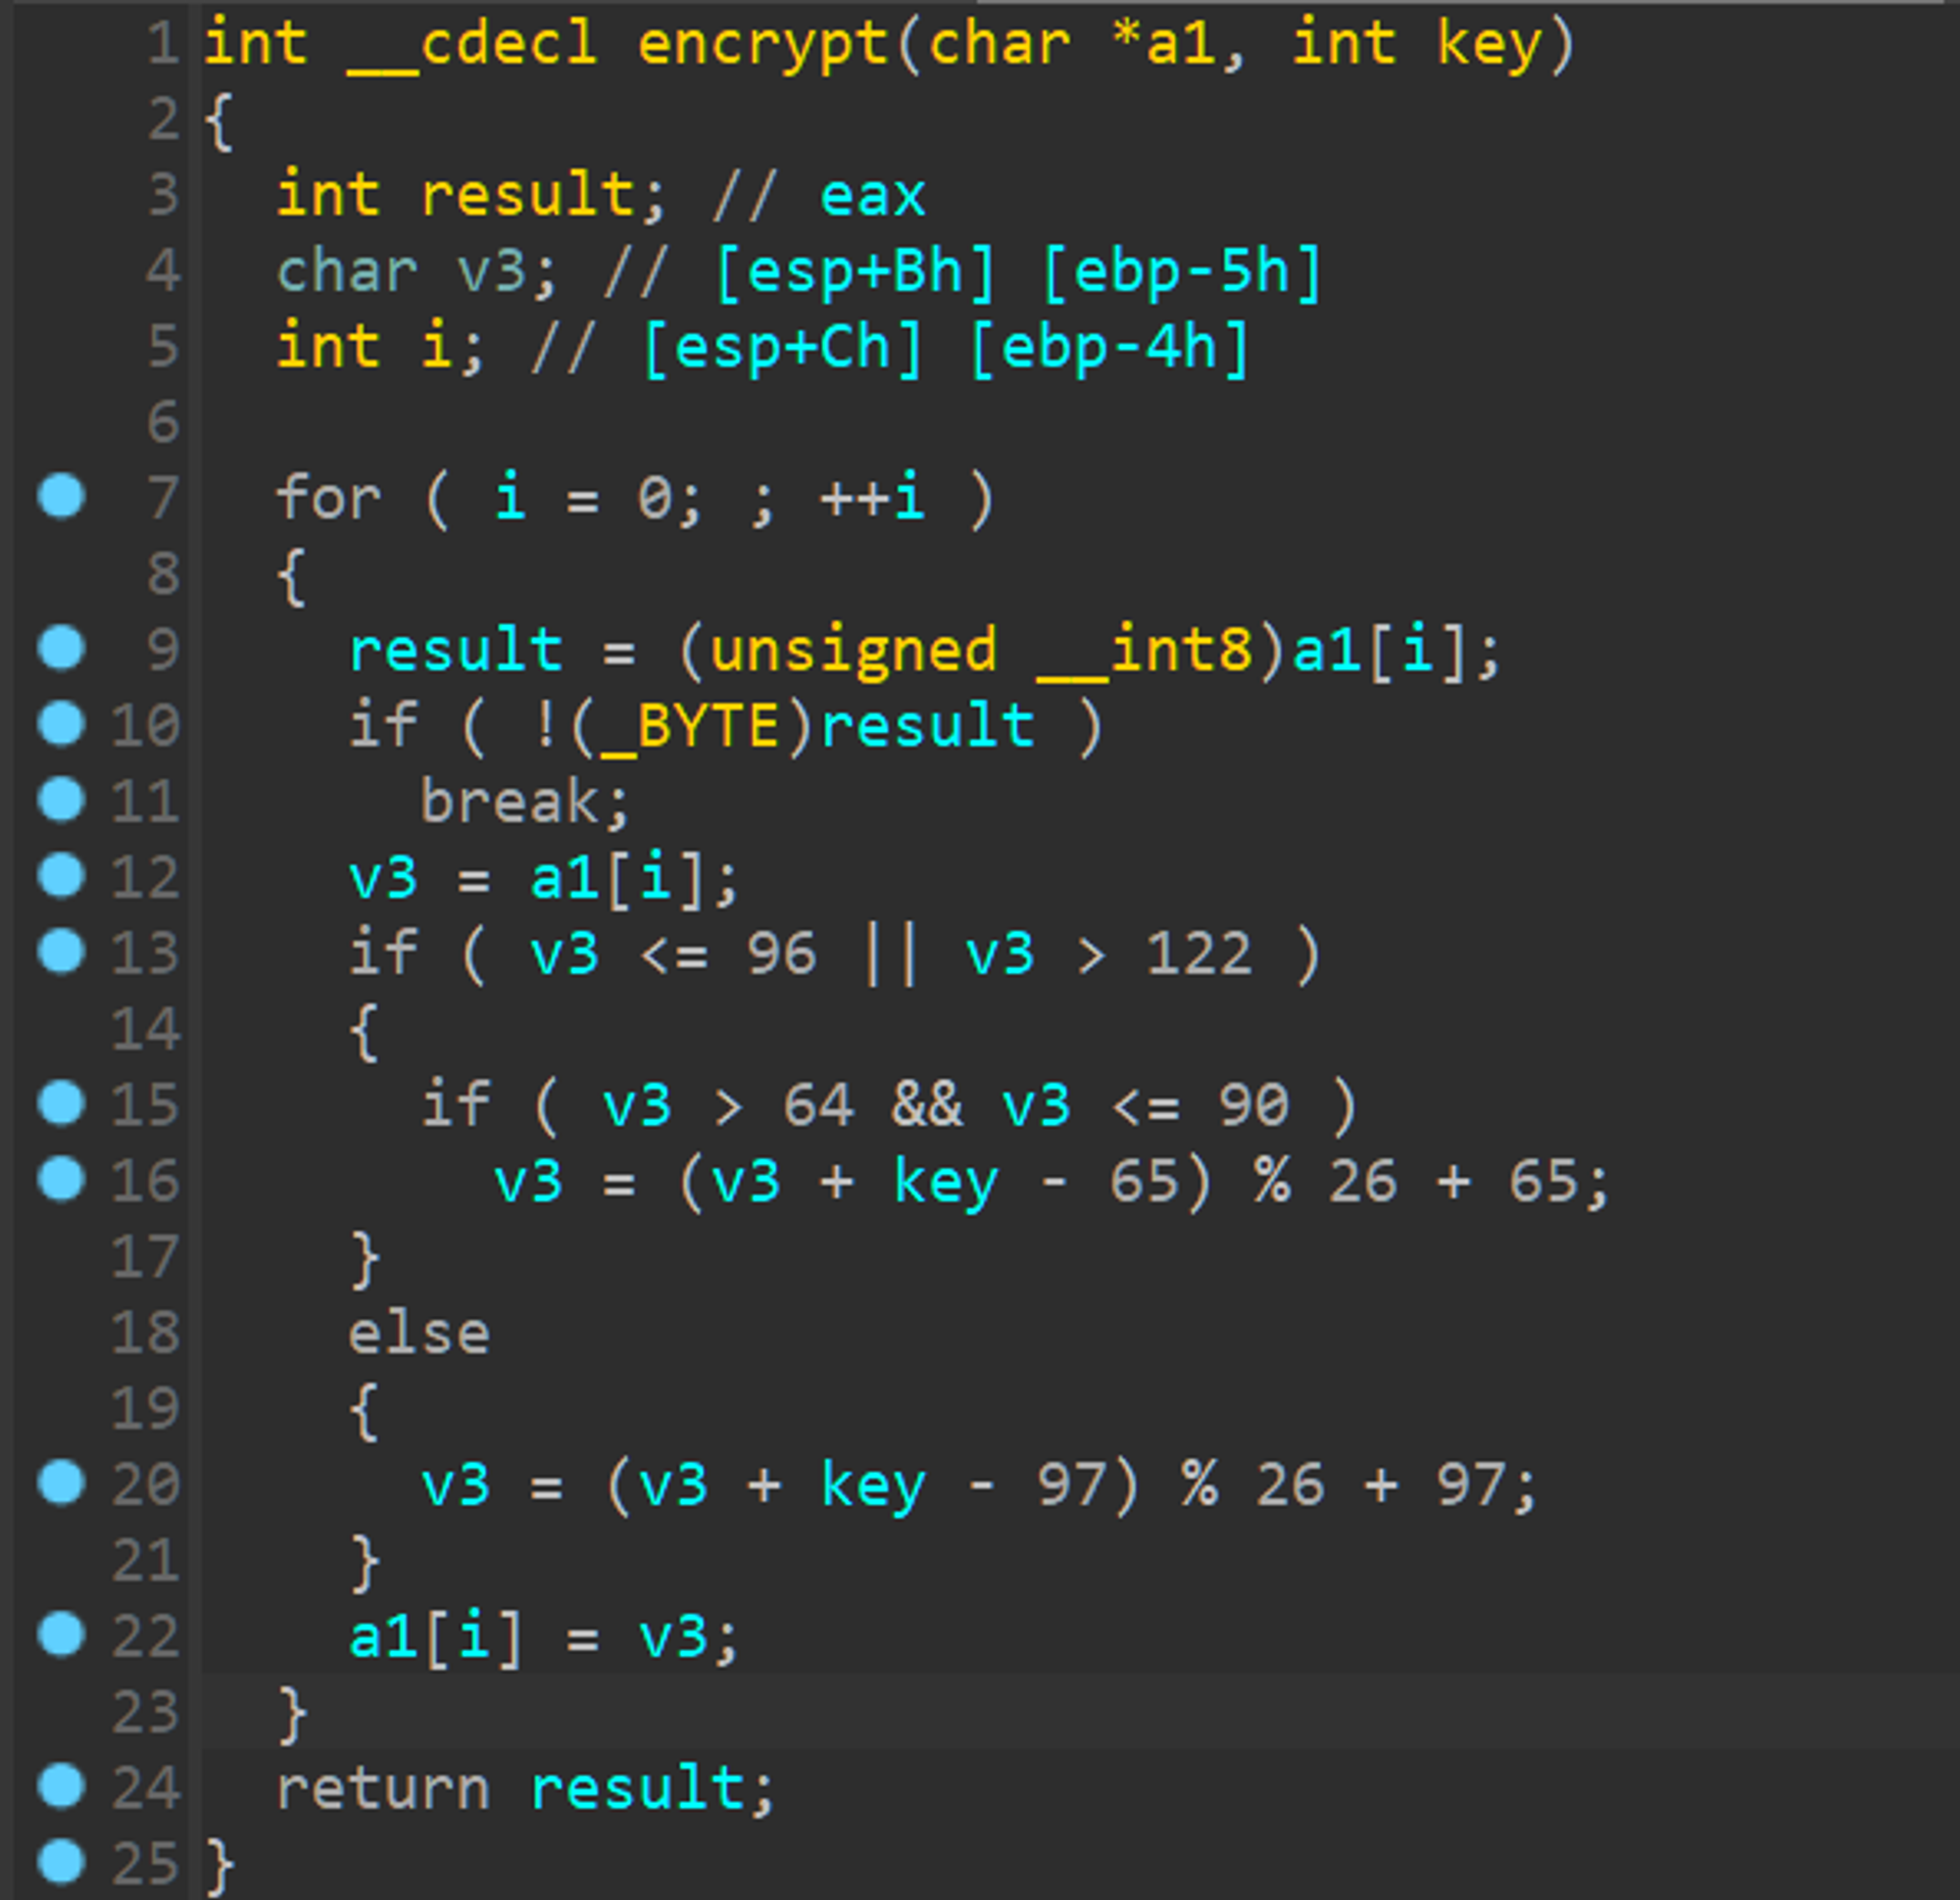Image resolution: width=1960 pixels, height=1900 pixels.
Task: Toggle breakpoint dot on line 9
Action: pyautogui.click(x=61, y=647)
